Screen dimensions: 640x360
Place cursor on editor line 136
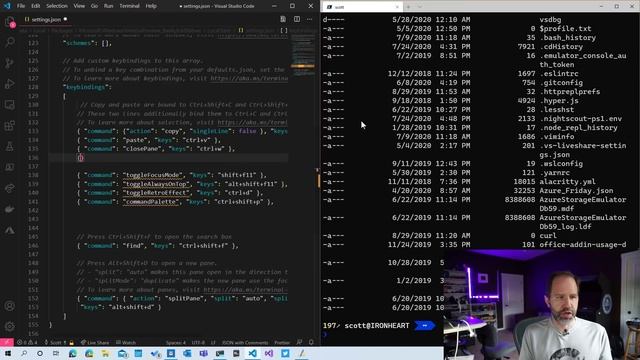[x=168, y=158]
